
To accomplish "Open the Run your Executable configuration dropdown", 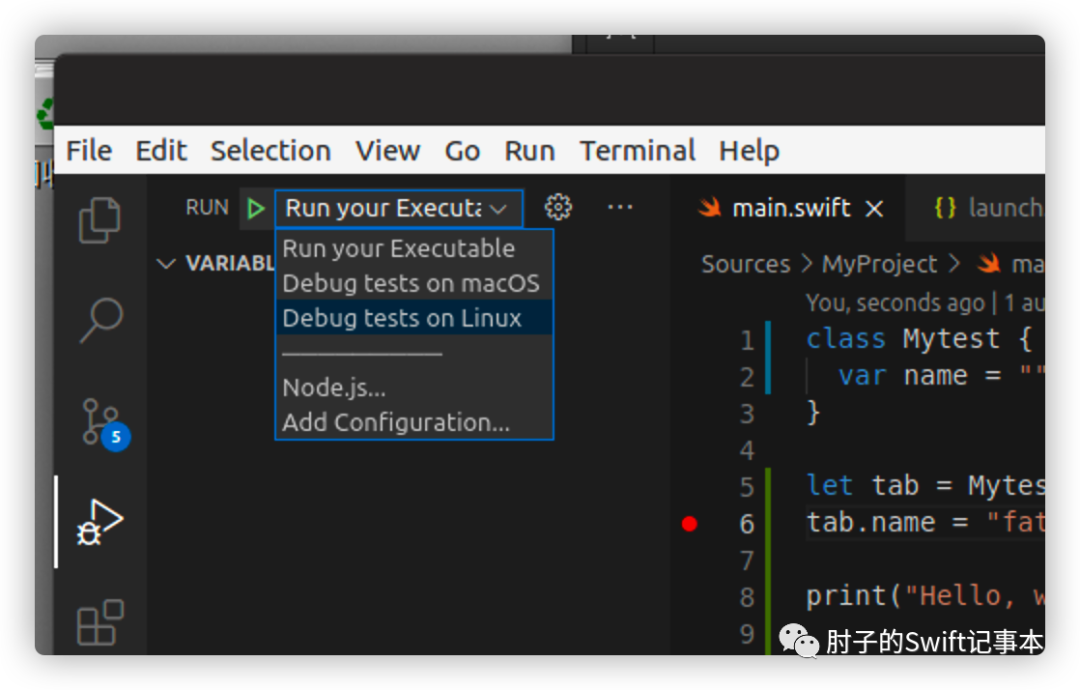I will [x=398, y=208].
